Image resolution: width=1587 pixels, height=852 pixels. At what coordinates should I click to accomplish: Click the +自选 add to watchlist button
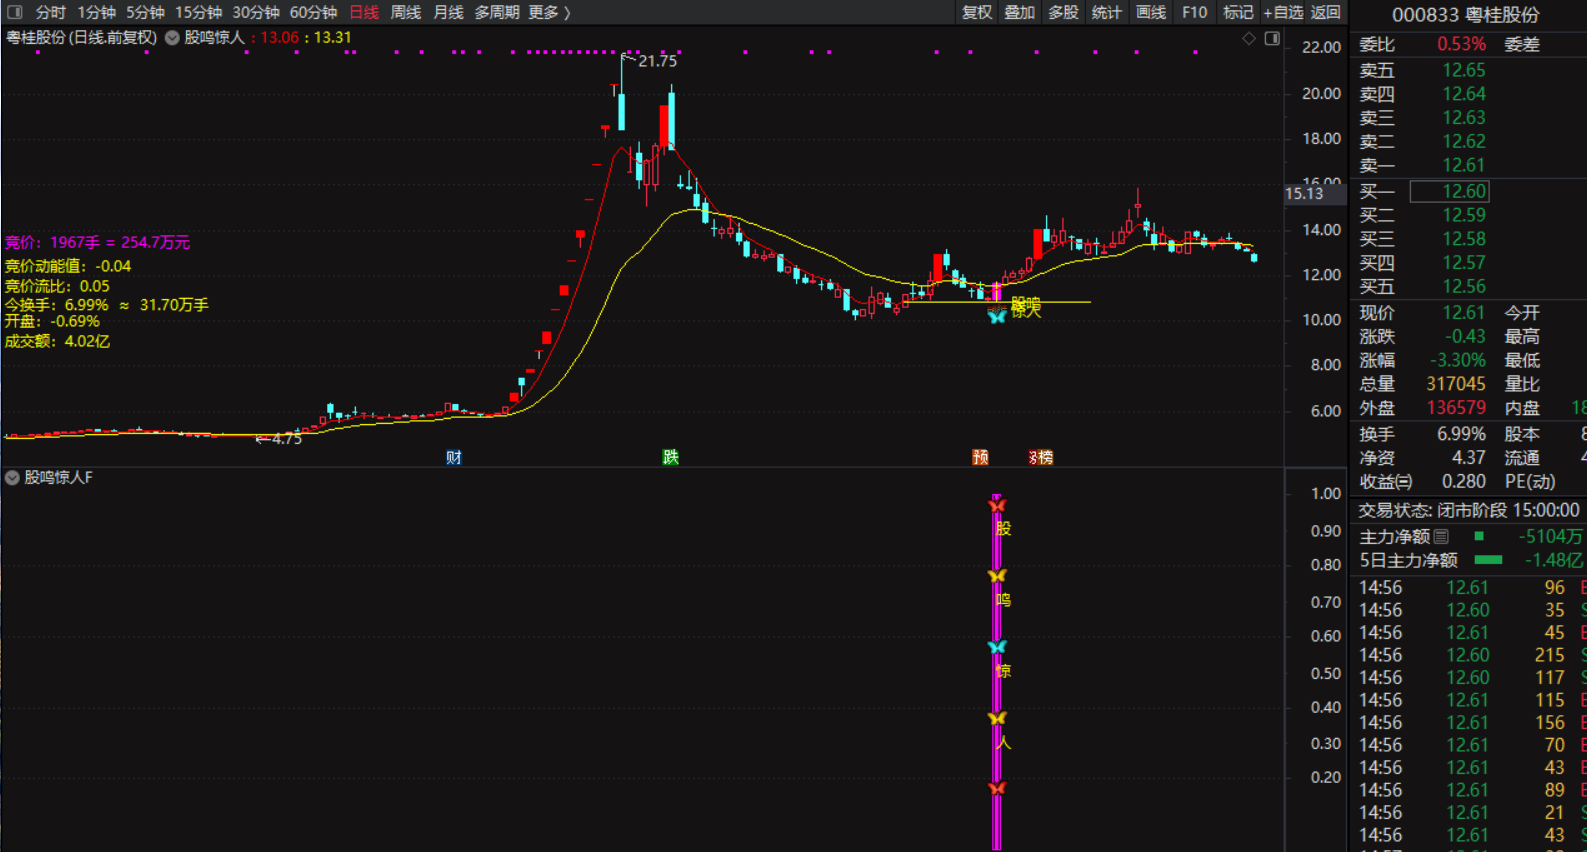tap(1283, 12)
